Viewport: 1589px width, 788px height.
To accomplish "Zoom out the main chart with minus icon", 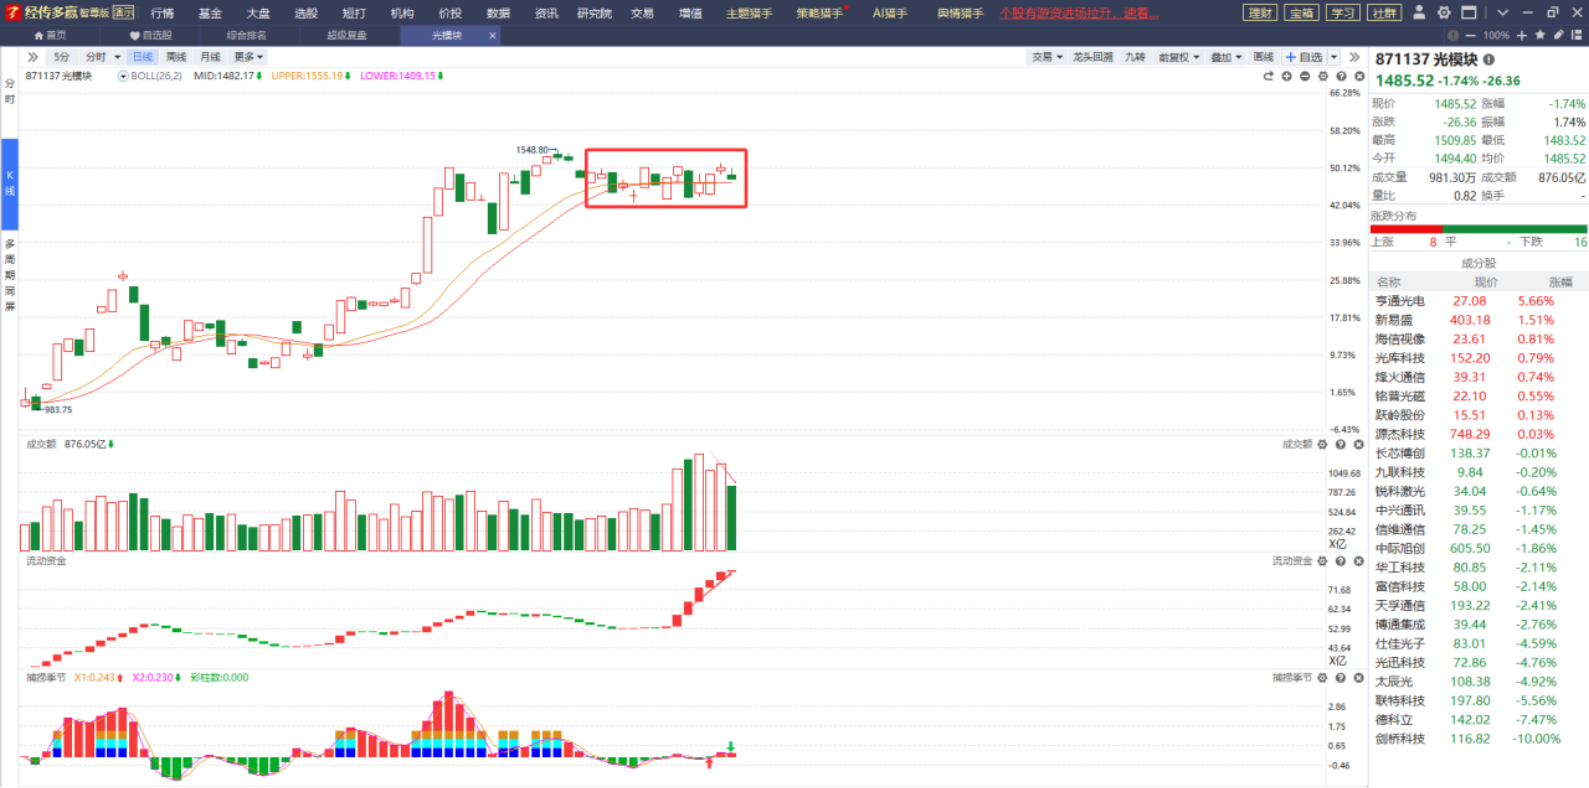I will 1305,76.
